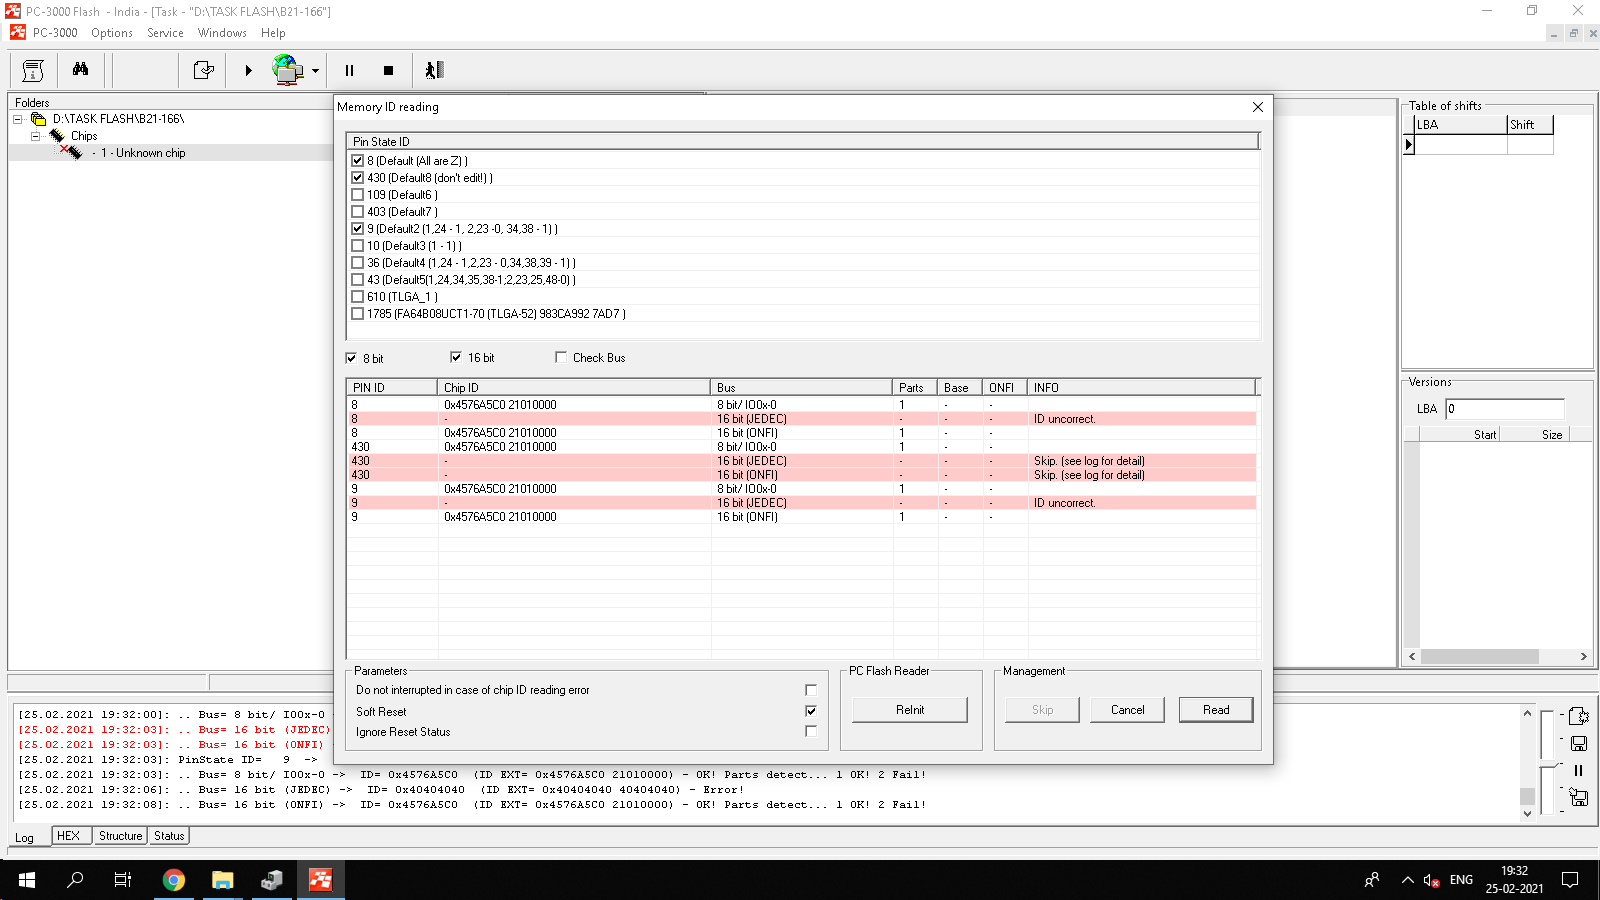Enable pin state 403 Default7 checkbox

point(357,211)
